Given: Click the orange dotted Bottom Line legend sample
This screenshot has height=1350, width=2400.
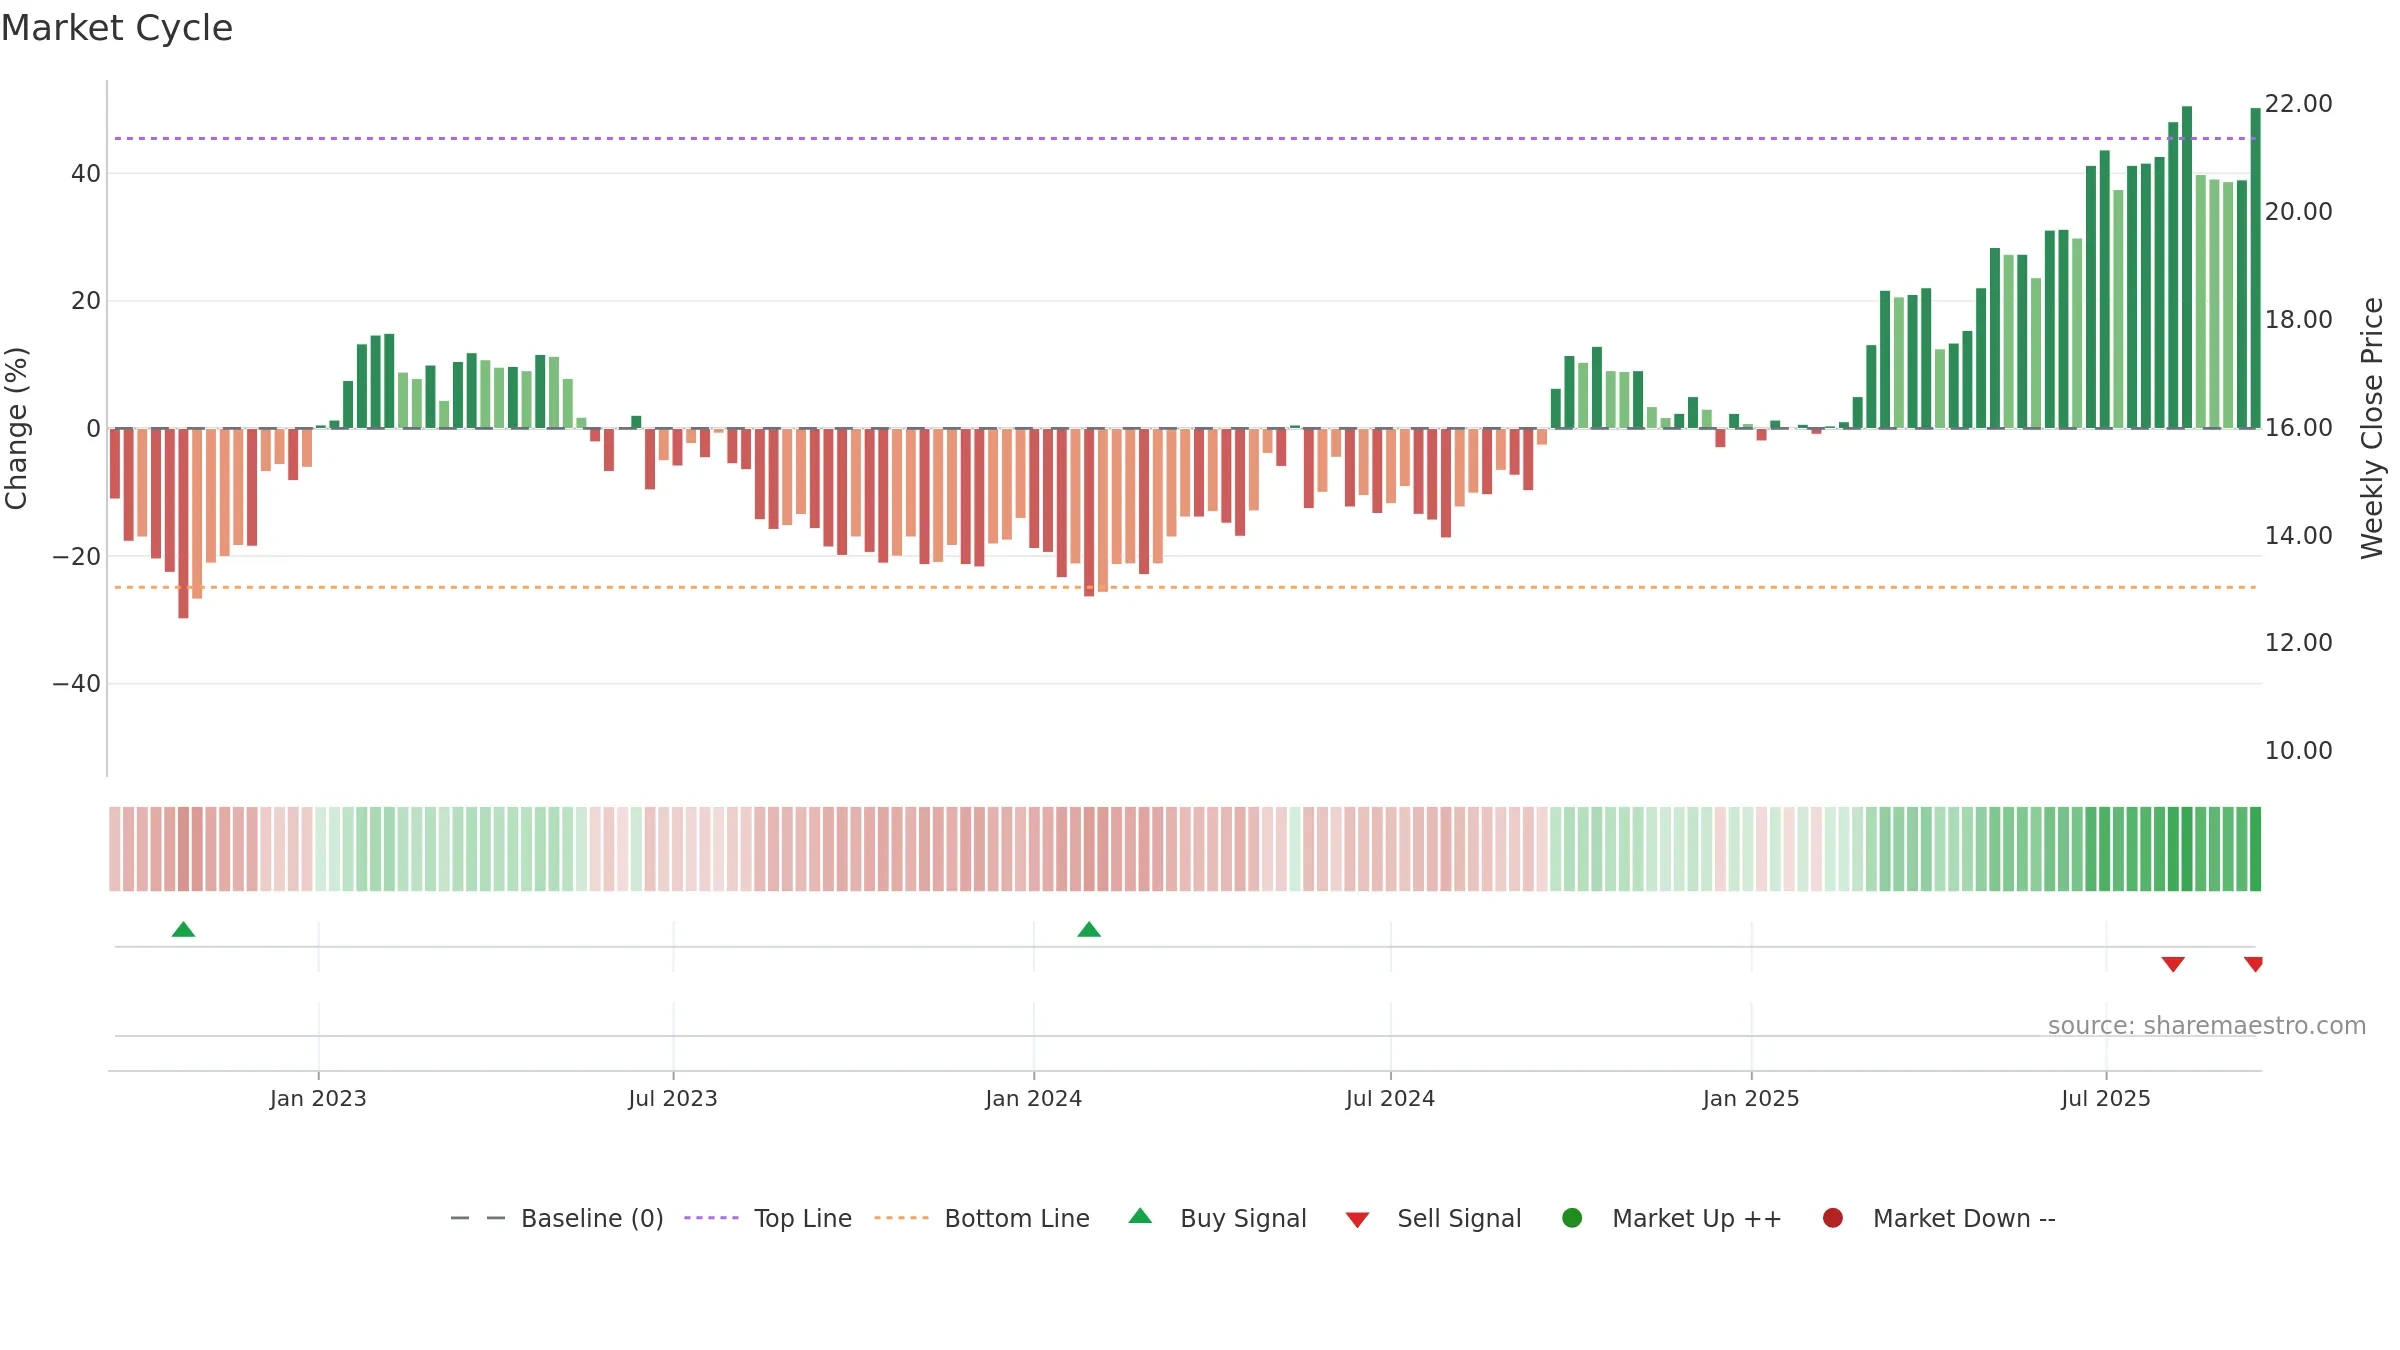Looking at the screenshot, I should (901, 1218).
